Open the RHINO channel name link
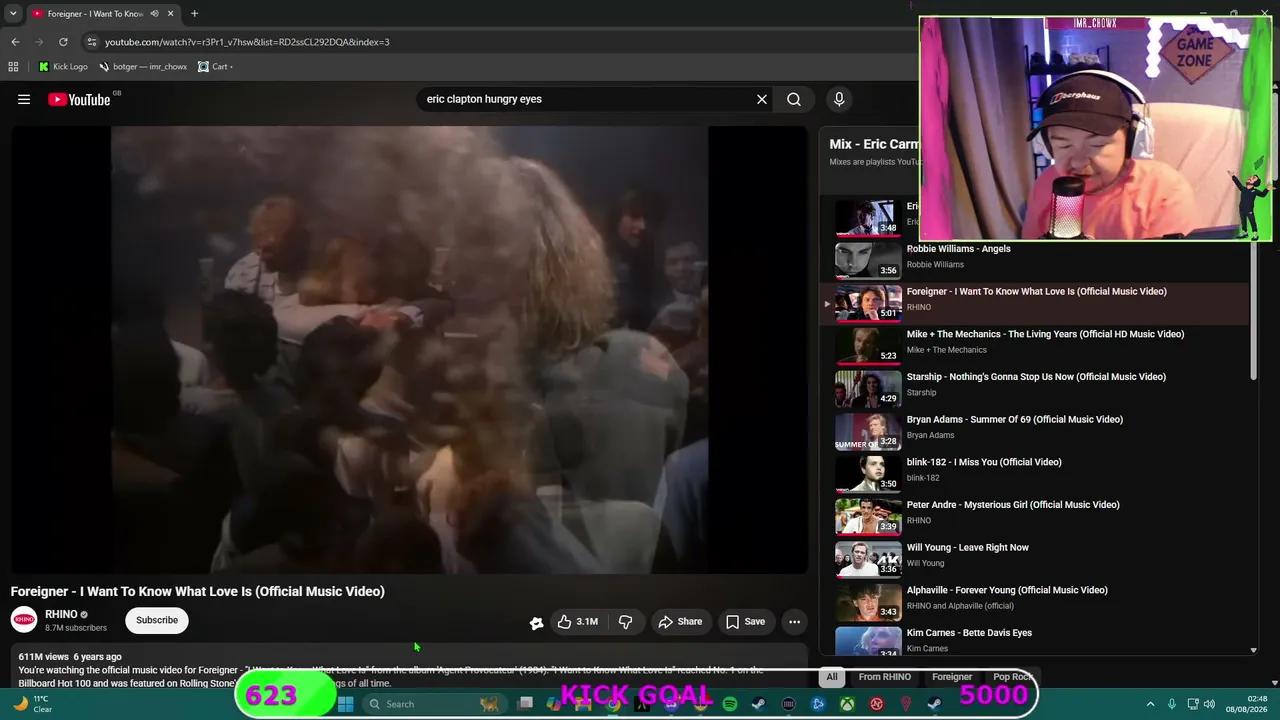1280x720 pixels. click(x=61, y=614)
